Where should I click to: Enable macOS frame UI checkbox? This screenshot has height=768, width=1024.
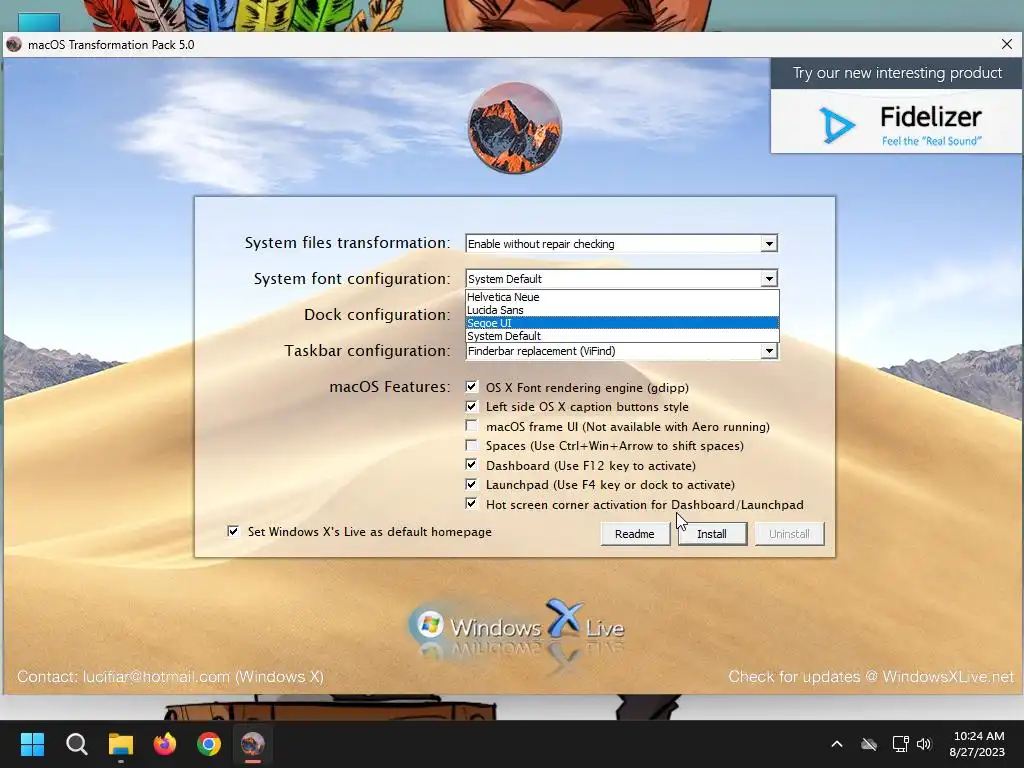tap(472, 426)
